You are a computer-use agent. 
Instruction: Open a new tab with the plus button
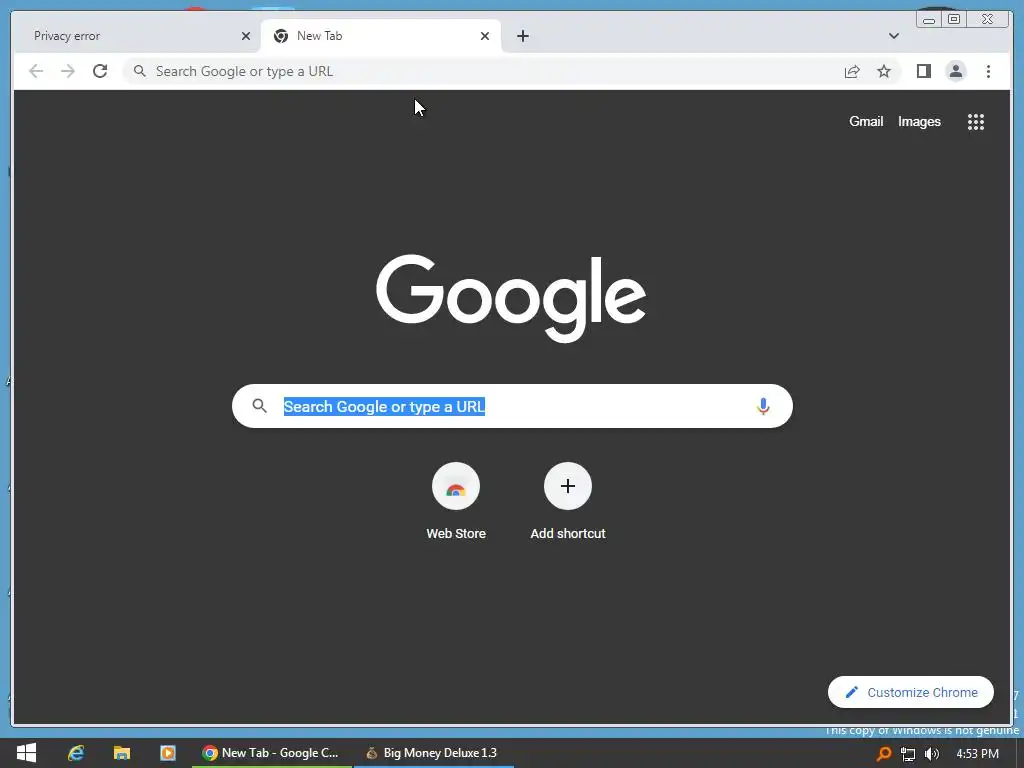coord(522,36)
